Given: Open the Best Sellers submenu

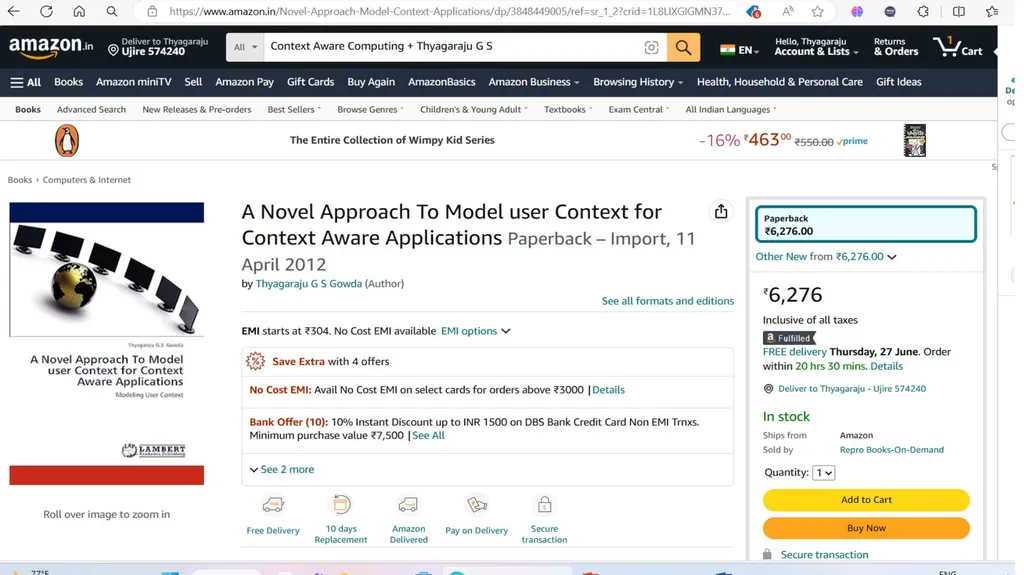Looking at the screenshot, I should [294, 110].
